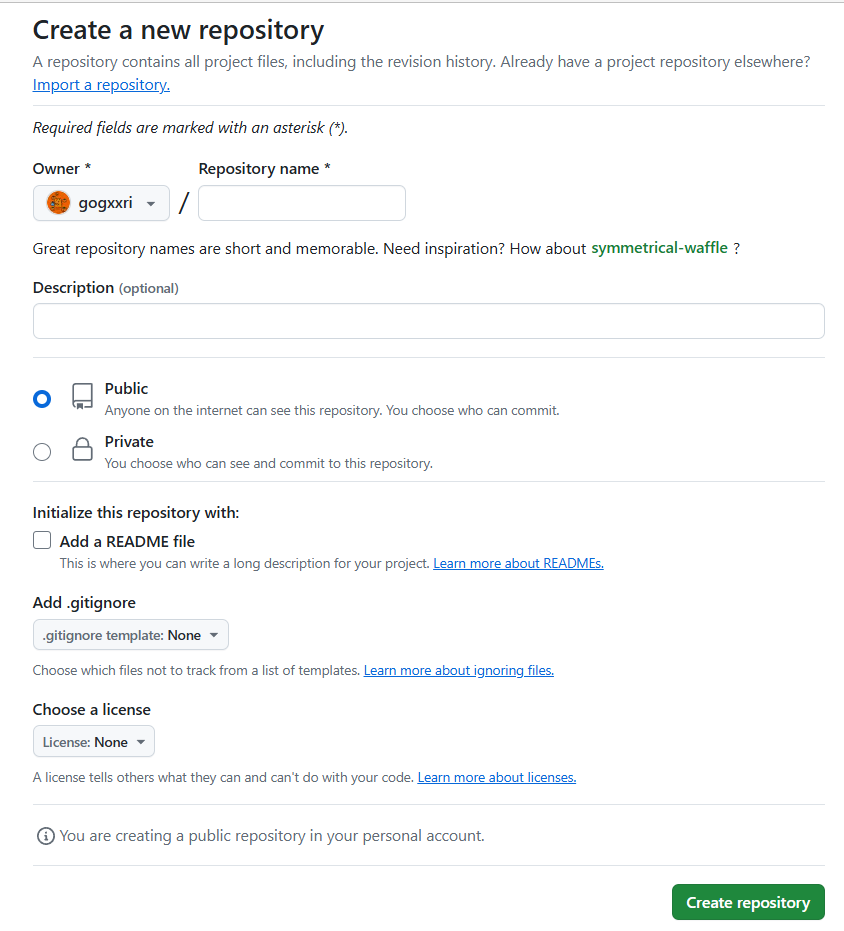Click the caret arrow on License button
This screenshot has width=844, height=931.
point(141,742)
